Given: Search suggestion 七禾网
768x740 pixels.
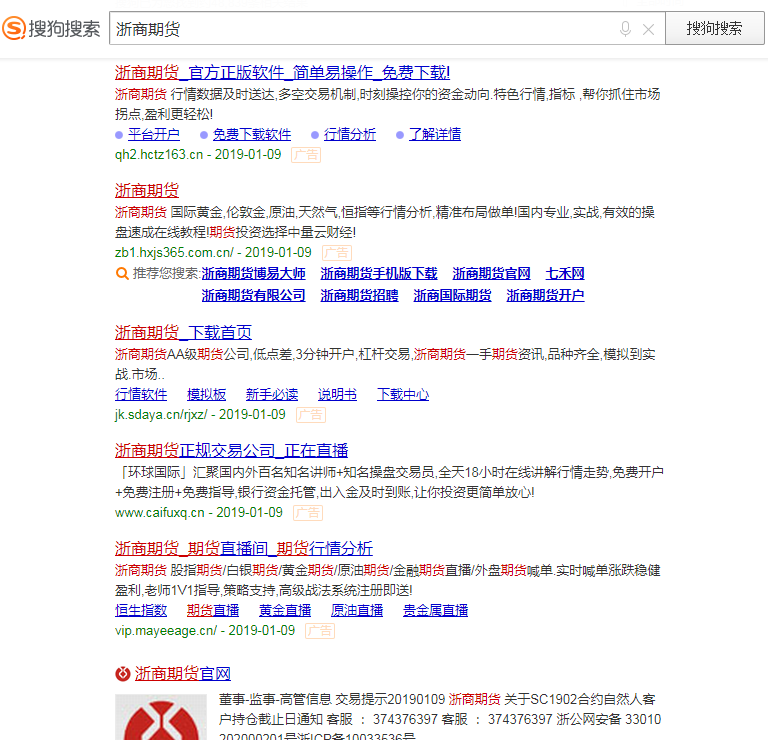Looking at the screenshot, I should click(x=565, y=273).
